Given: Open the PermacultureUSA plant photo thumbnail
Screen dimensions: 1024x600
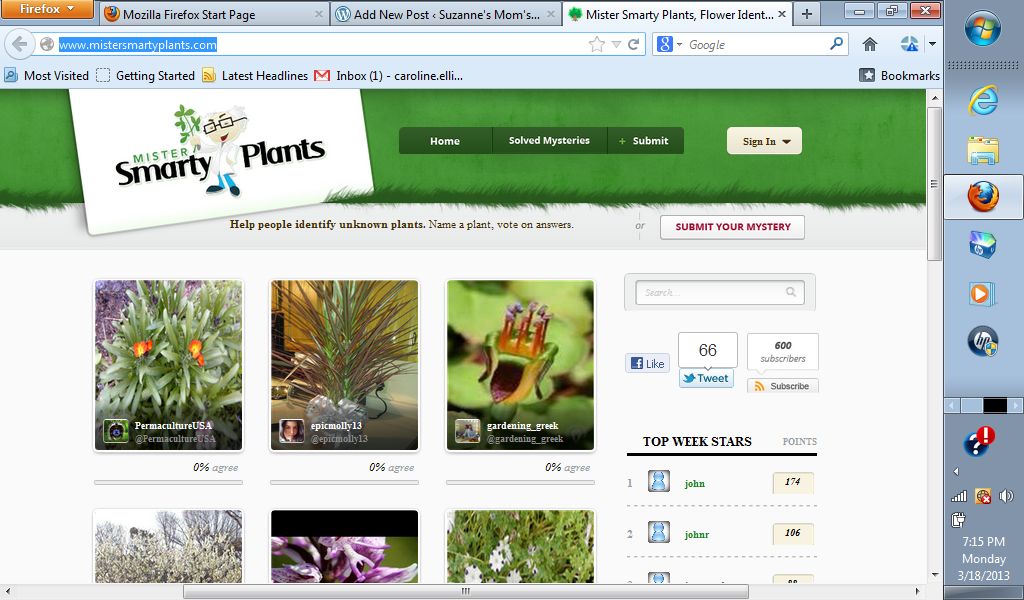Looking at the screenshot, I should pyautogui.click(x=168, y=365).
